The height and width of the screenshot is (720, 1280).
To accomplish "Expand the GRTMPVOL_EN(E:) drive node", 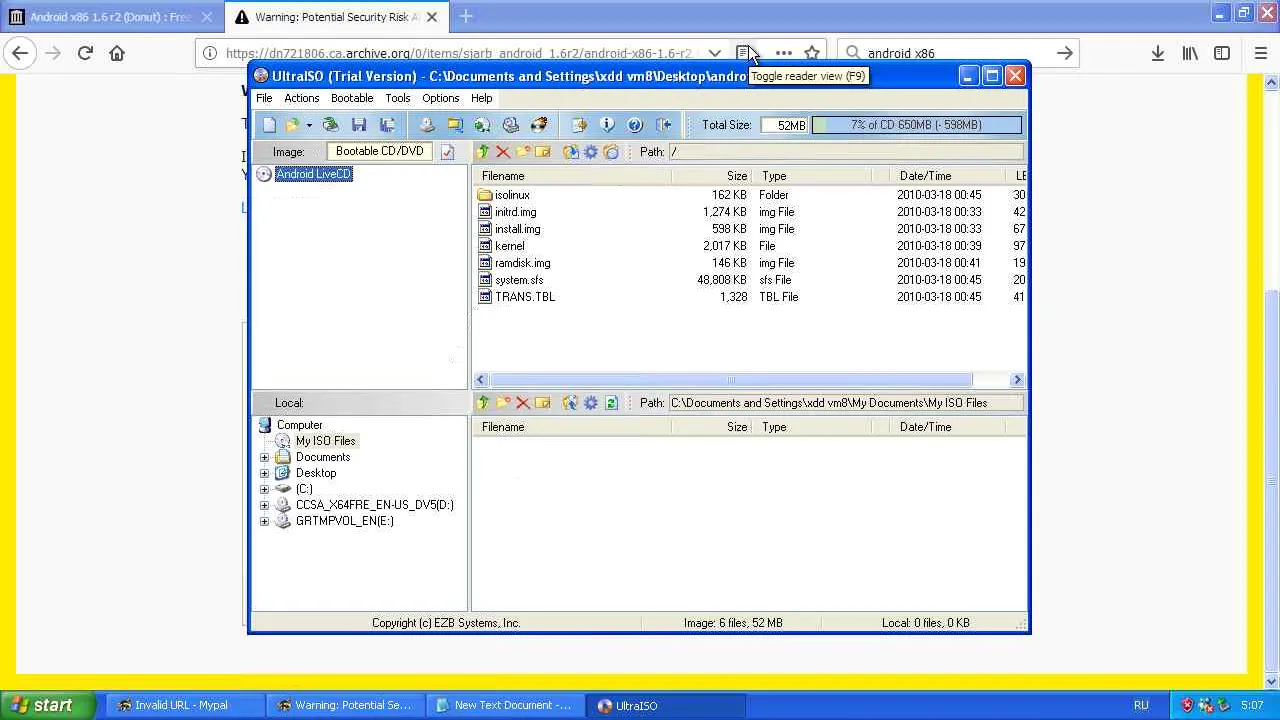I will (x=264, y=521).
